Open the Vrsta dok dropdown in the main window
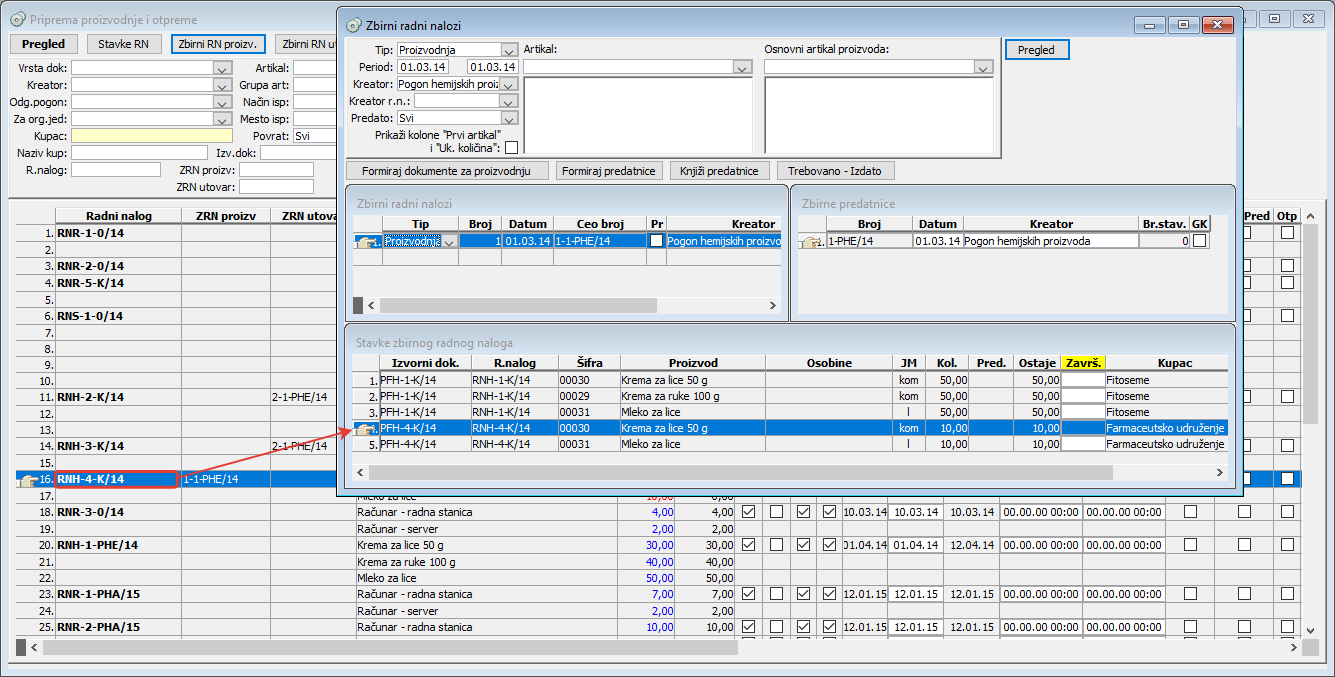 pos(223,68)
